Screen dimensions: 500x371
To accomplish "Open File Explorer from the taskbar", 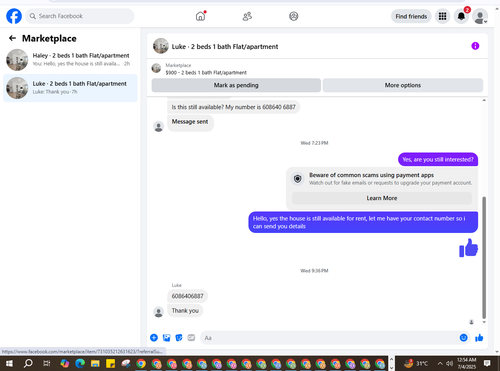I will point(95,363).
